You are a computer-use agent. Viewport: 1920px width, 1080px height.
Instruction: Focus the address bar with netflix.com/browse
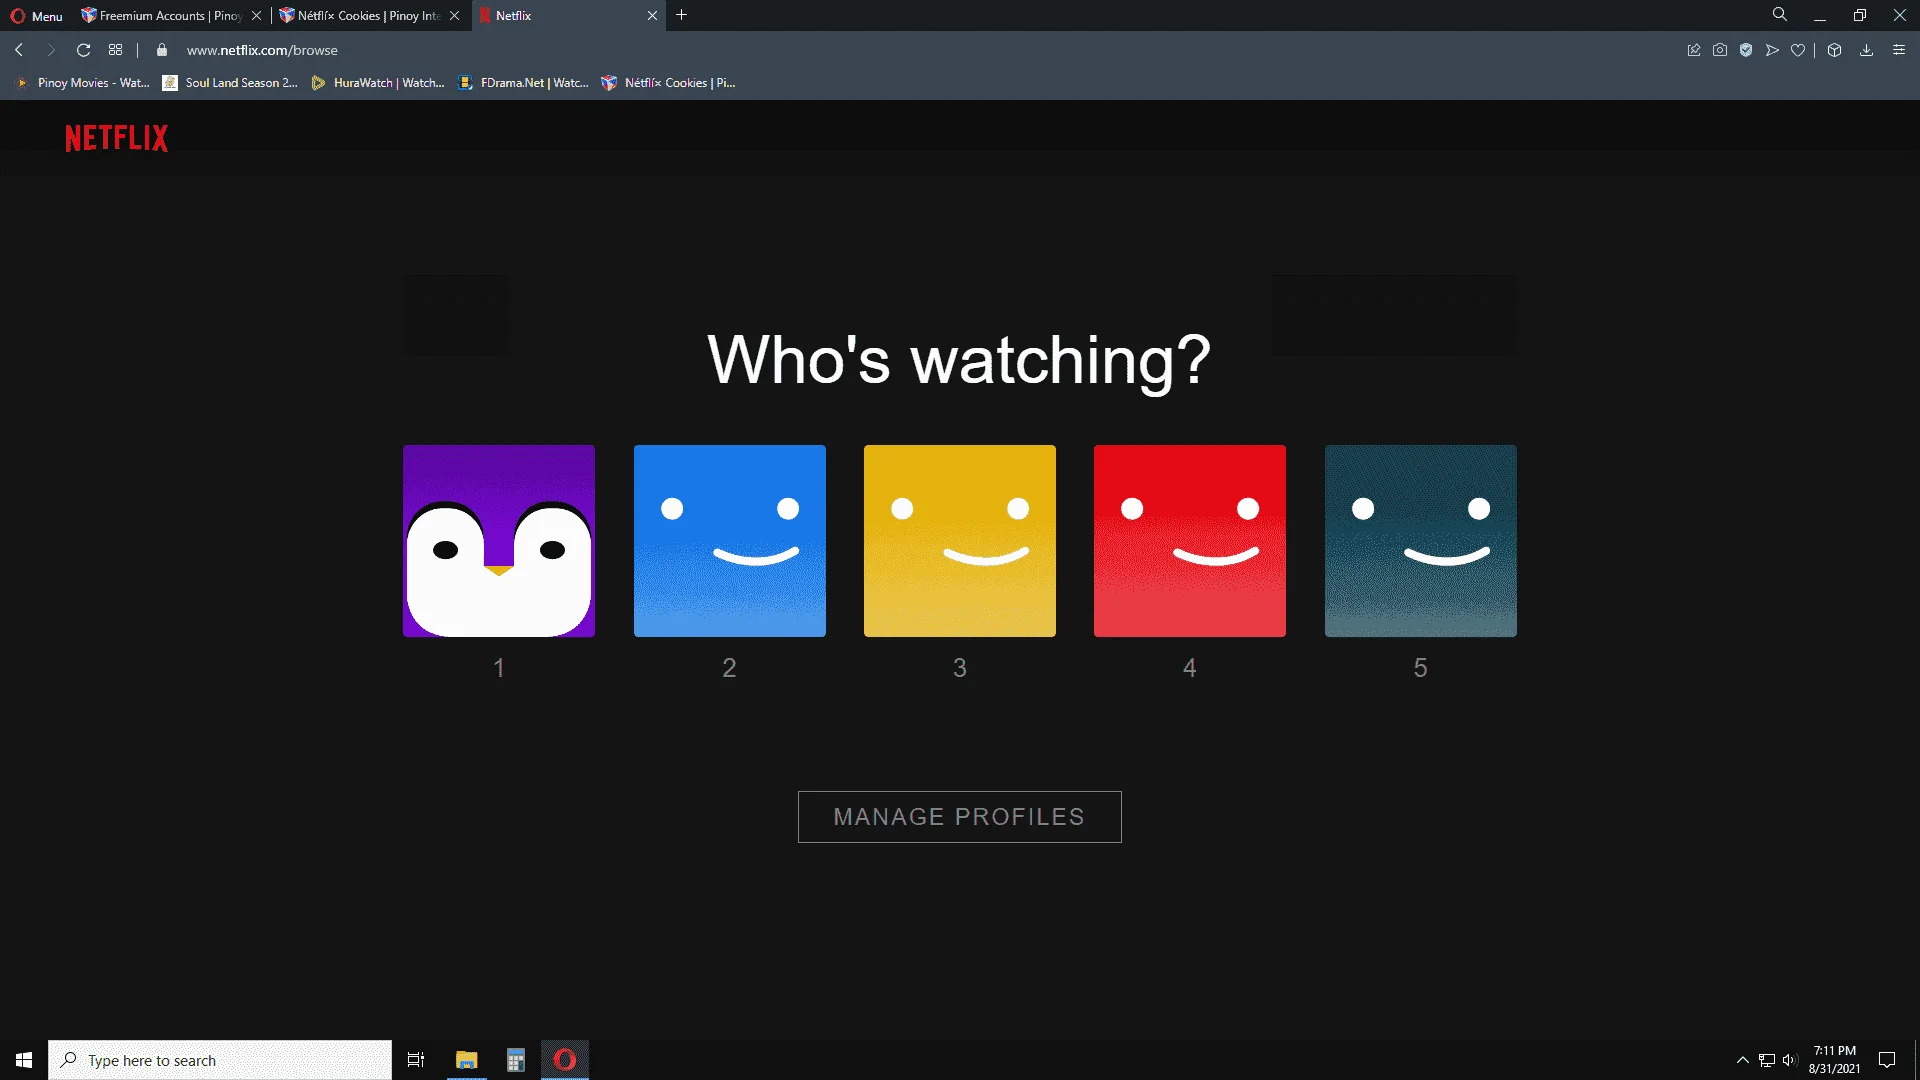coord(262,50)
